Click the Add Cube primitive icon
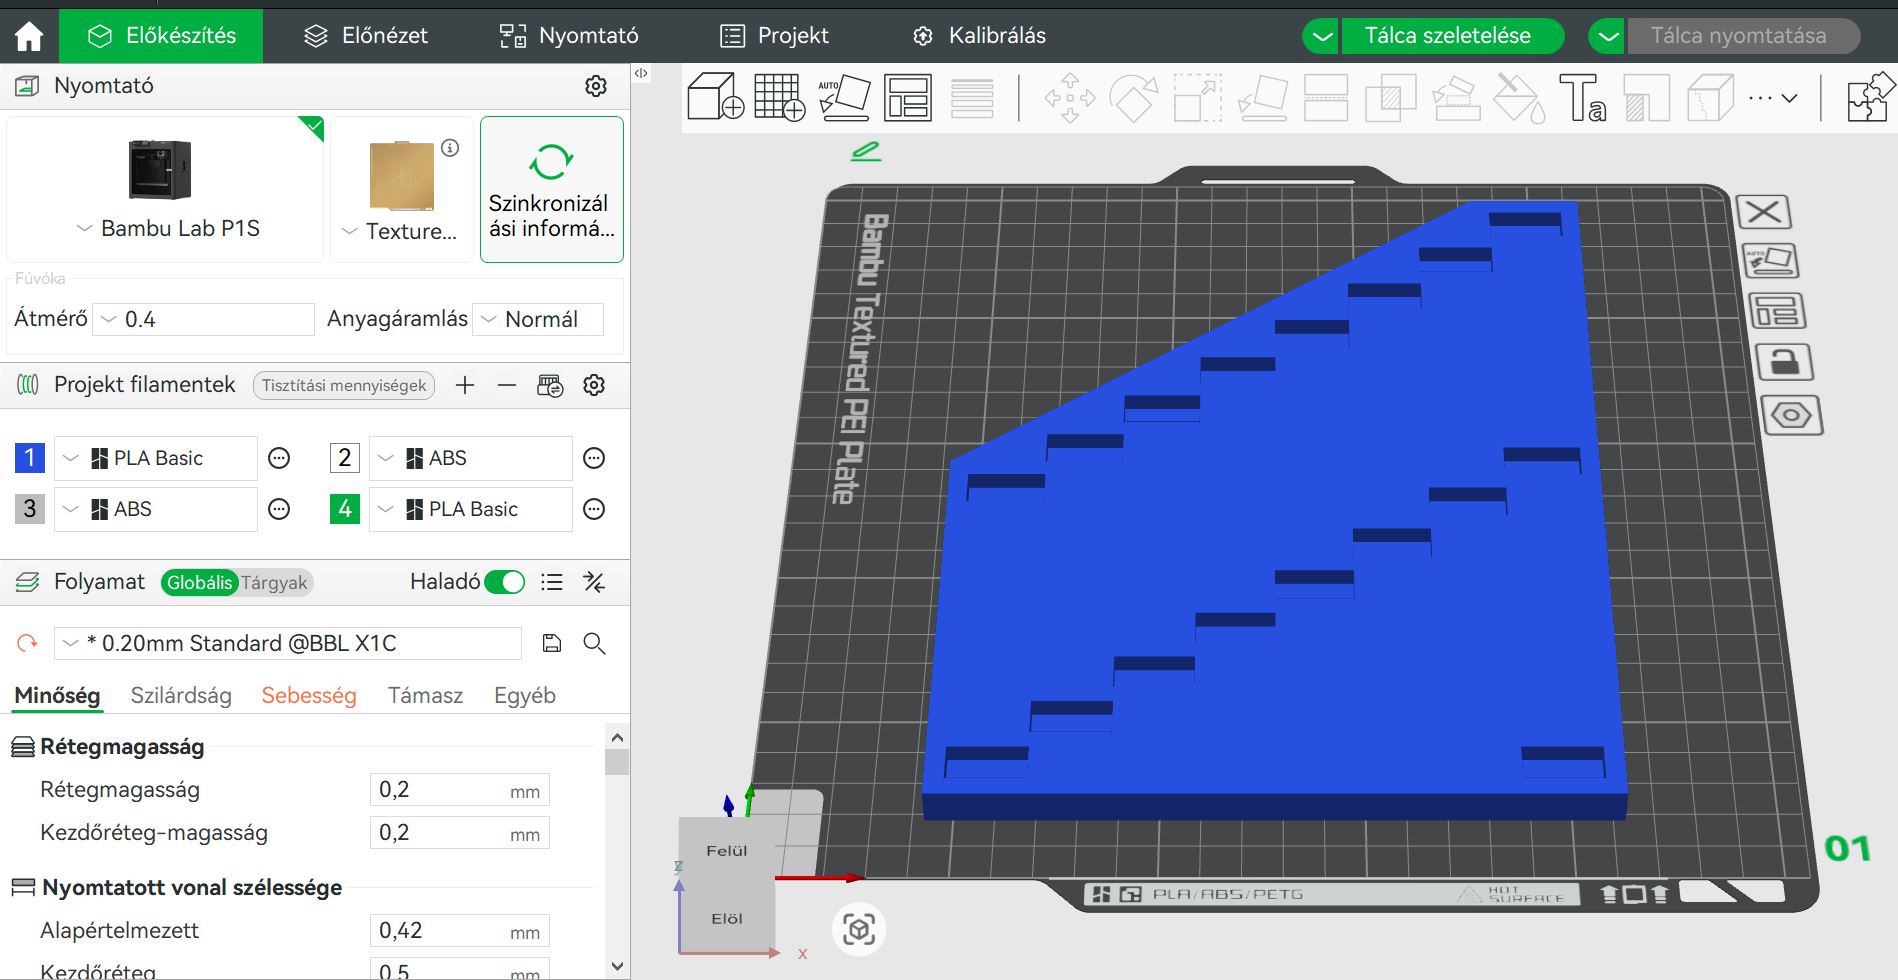This screenshot has width=1898, height=980. coord(715,97)
